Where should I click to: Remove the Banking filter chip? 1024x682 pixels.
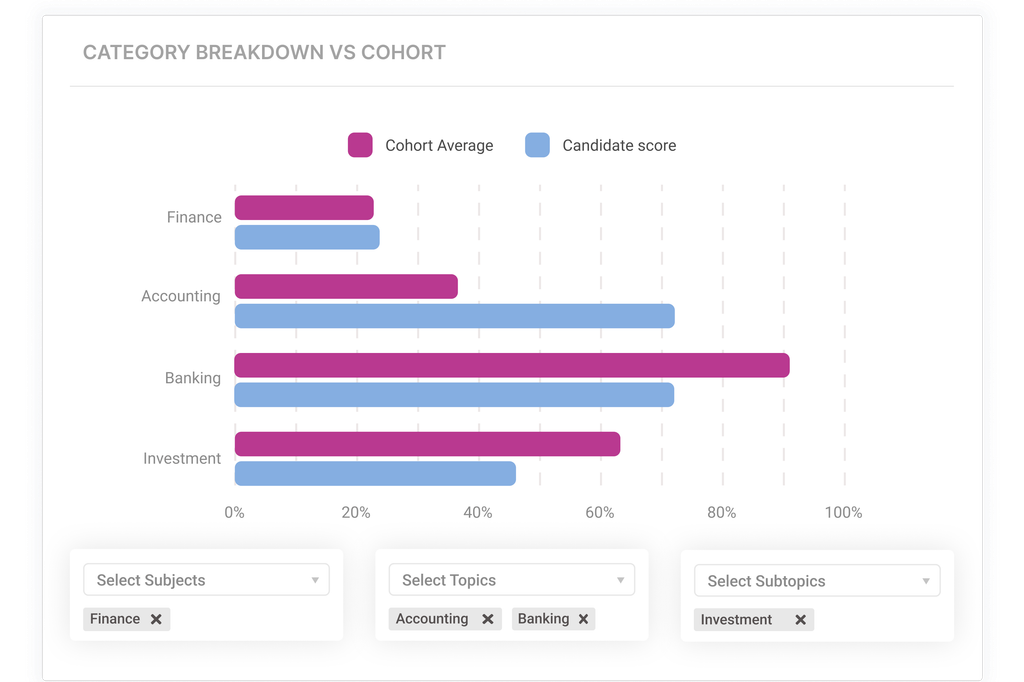583,618
